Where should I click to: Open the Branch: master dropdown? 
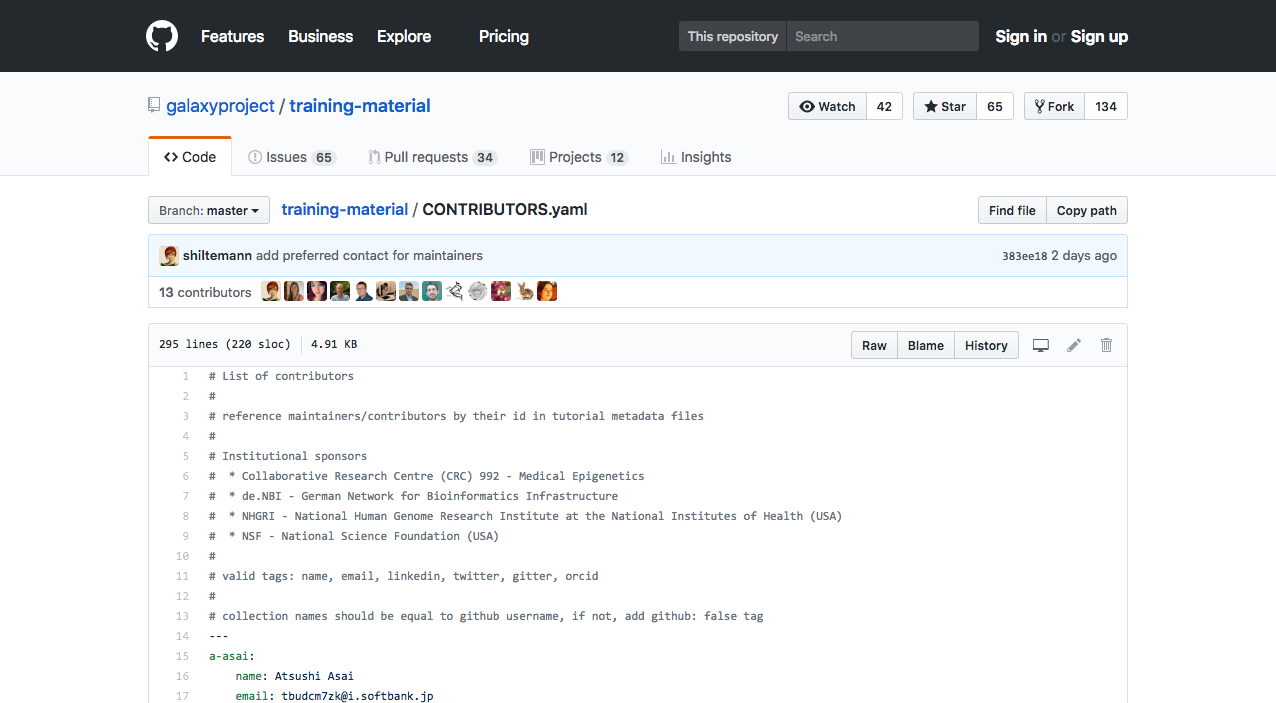209,210
